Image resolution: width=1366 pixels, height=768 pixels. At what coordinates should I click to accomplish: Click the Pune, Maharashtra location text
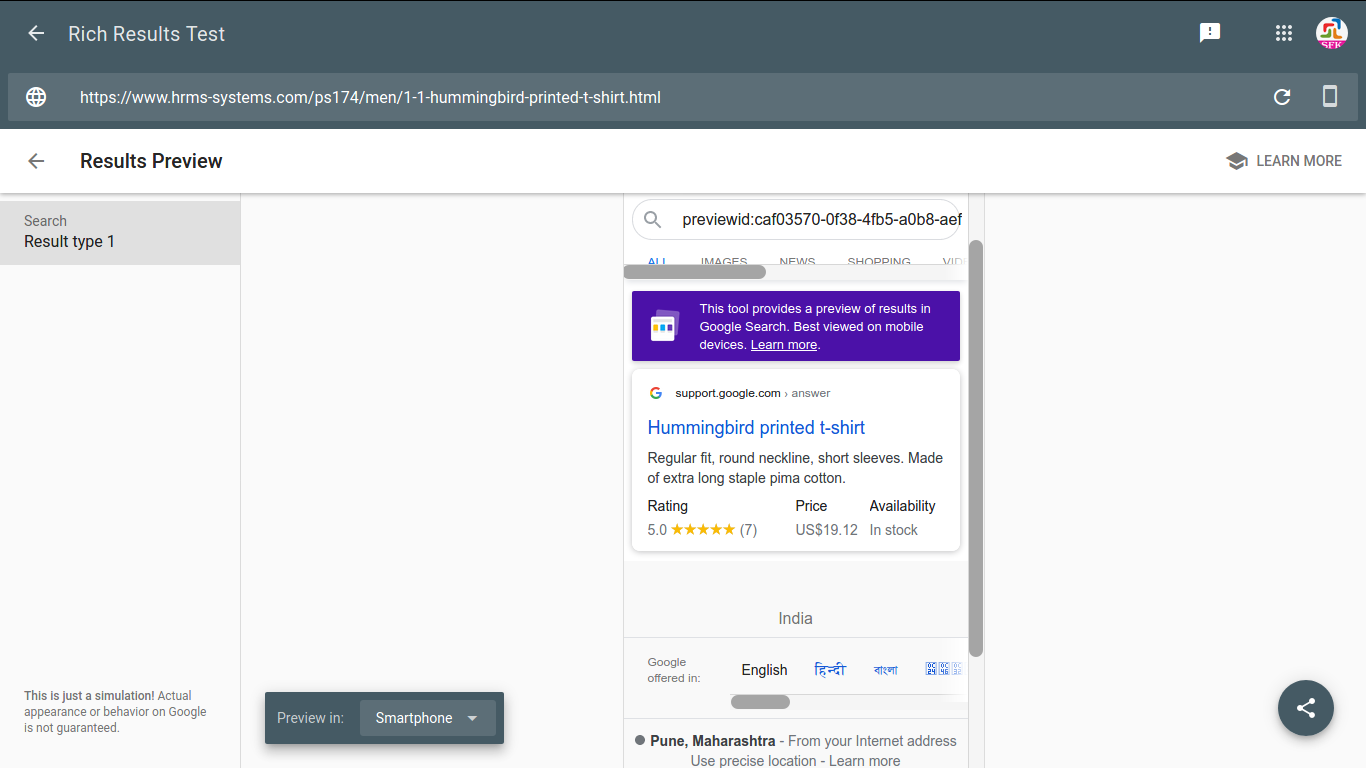tap(712, 741)
